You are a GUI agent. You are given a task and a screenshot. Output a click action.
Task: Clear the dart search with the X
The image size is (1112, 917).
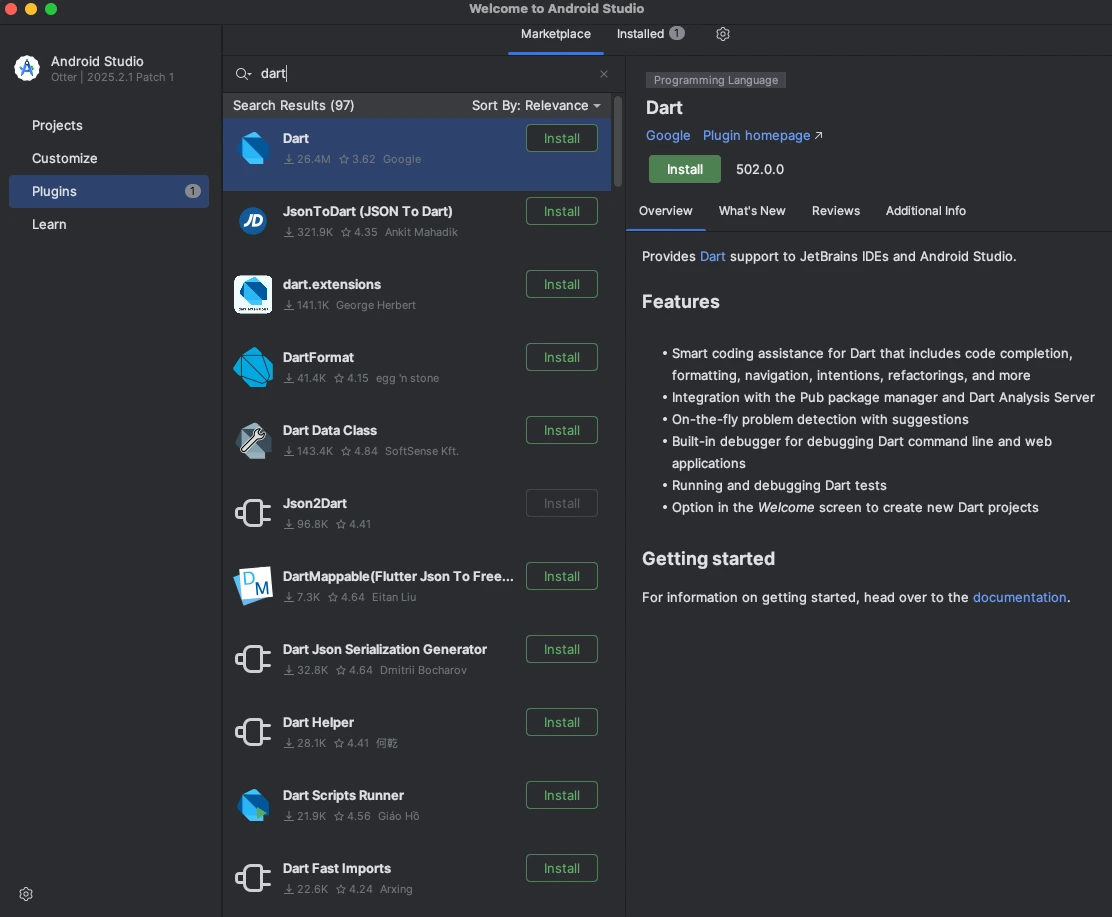click(x=604, y=74)
